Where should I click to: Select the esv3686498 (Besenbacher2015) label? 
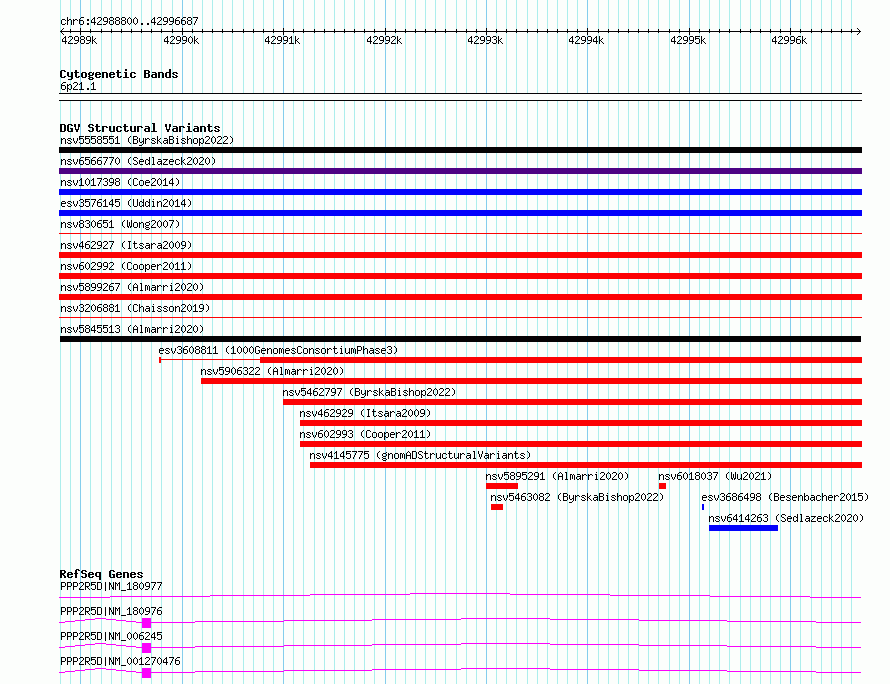click(x=786, y=497)
